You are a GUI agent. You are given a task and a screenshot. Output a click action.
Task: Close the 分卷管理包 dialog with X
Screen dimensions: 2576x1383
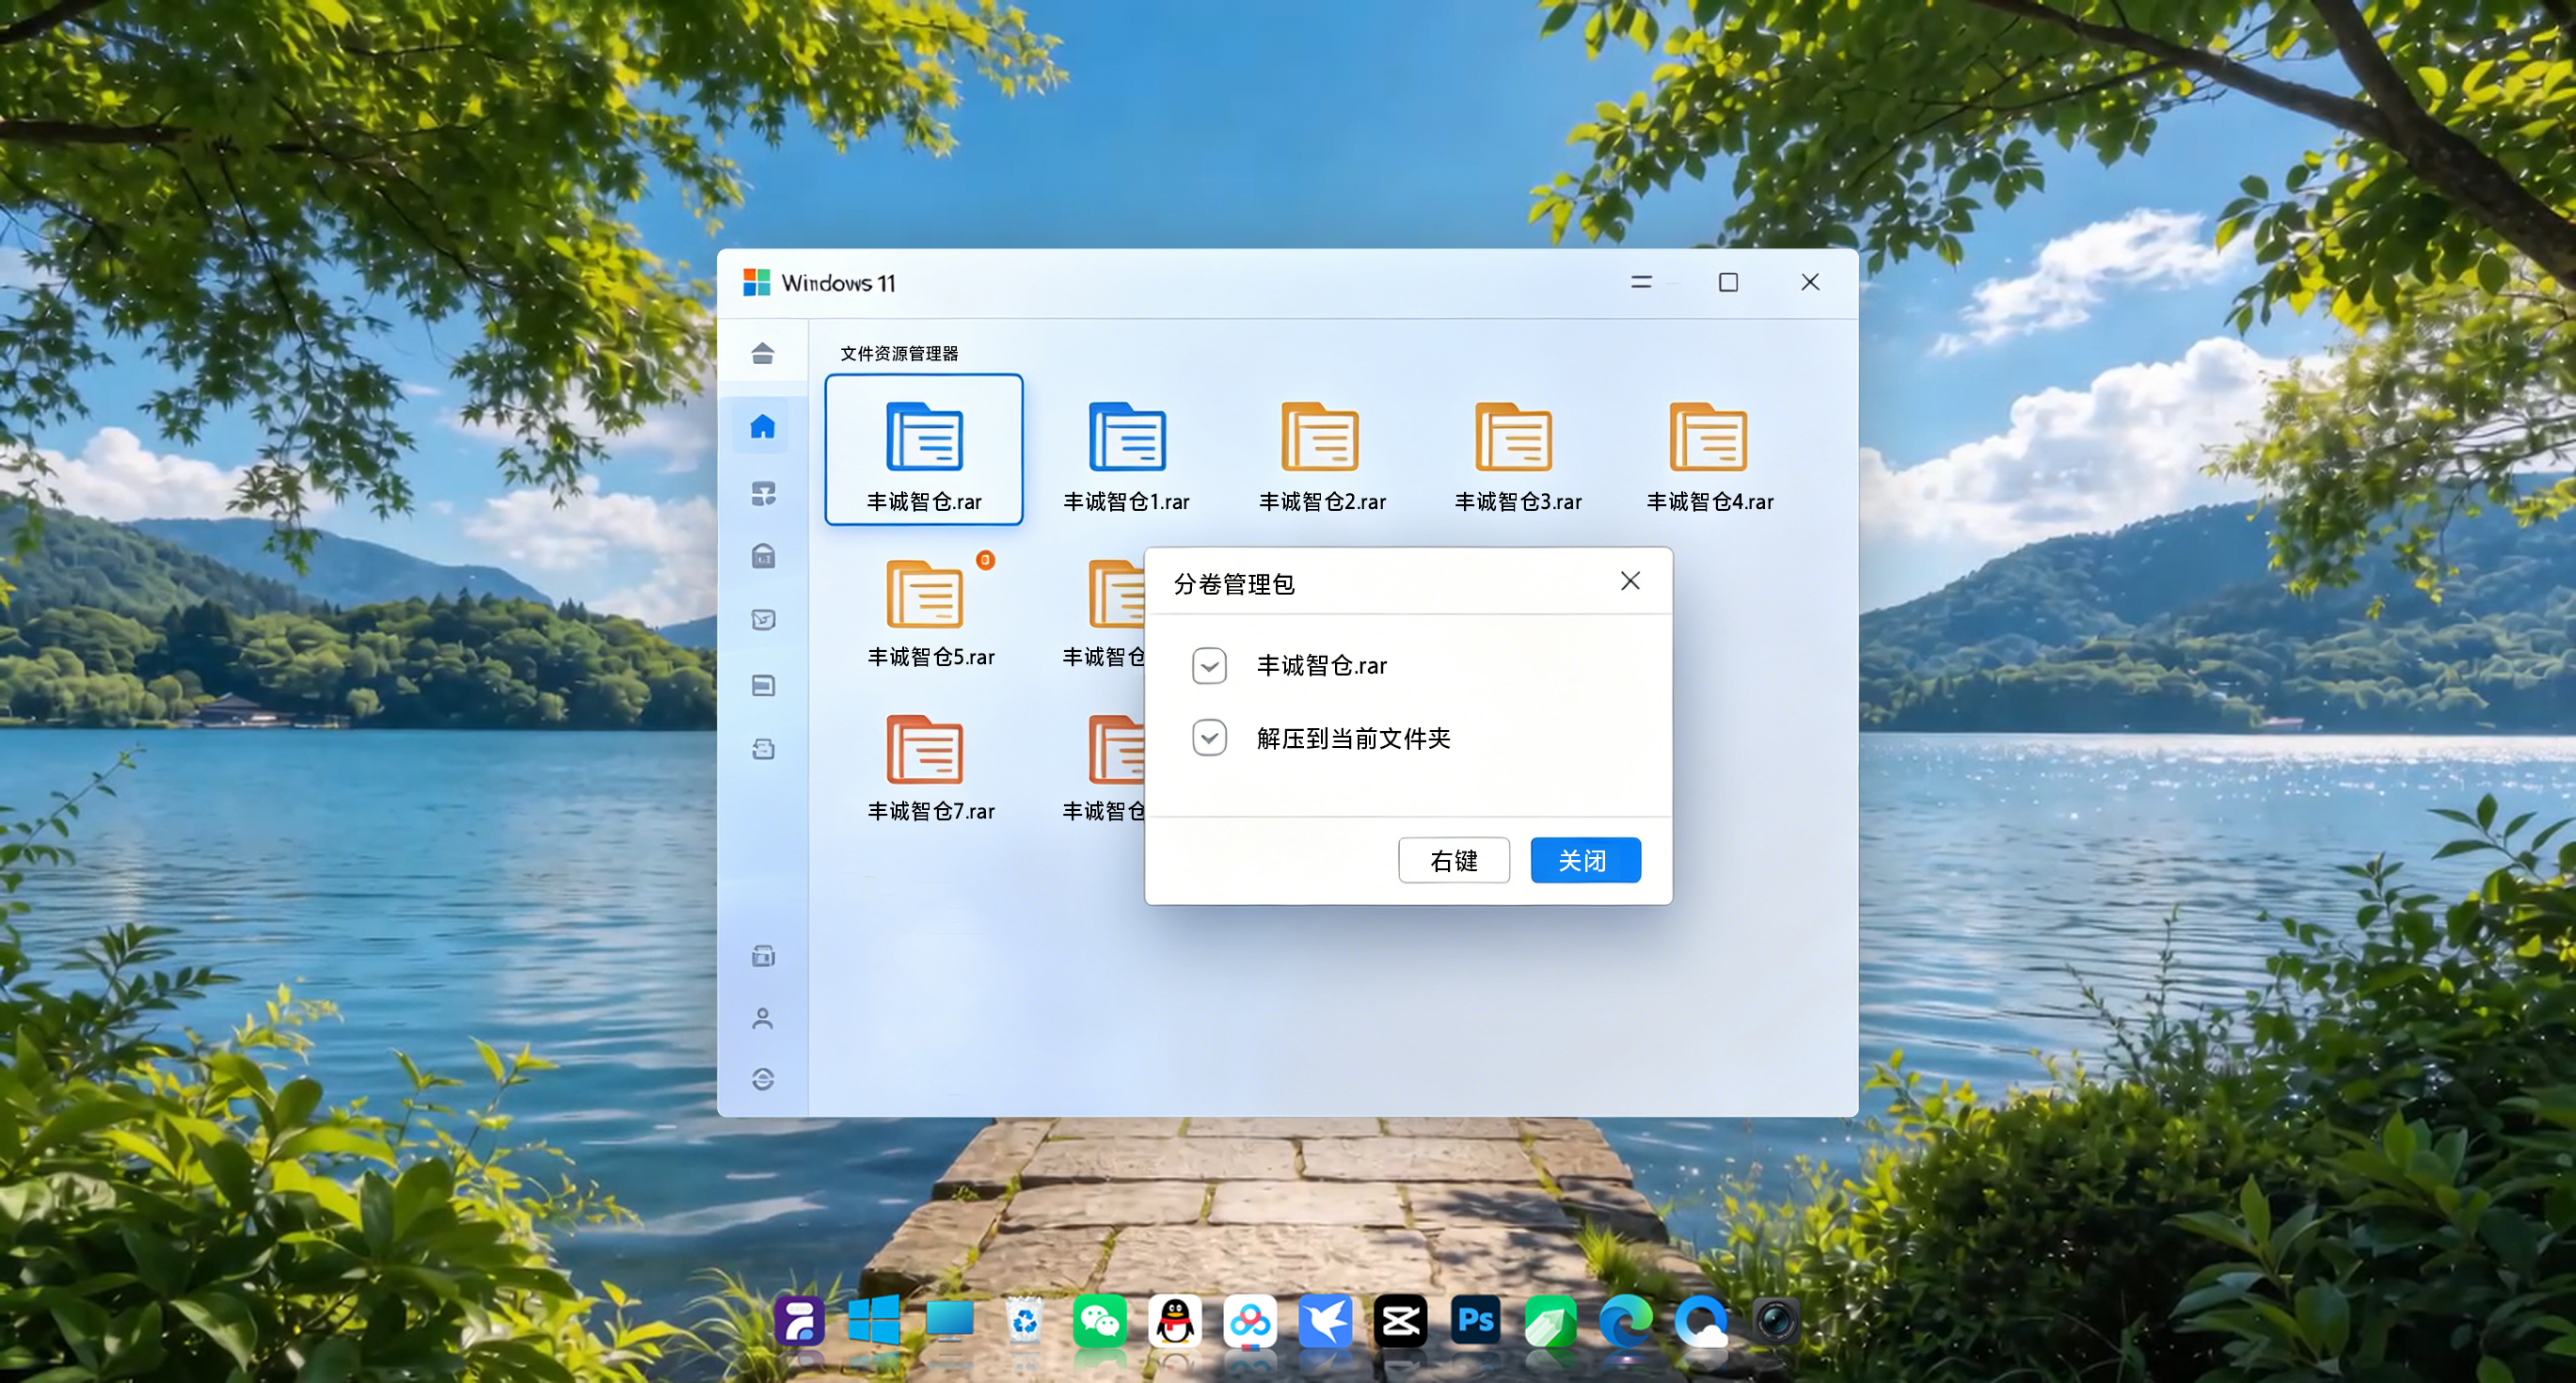pos(1630,581)
